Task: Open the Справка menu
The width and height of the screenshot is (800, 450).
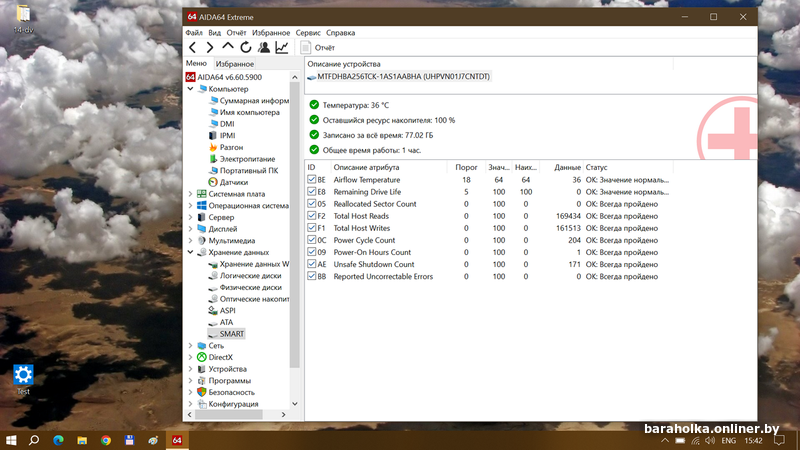Action: click(x=340, y=33)
